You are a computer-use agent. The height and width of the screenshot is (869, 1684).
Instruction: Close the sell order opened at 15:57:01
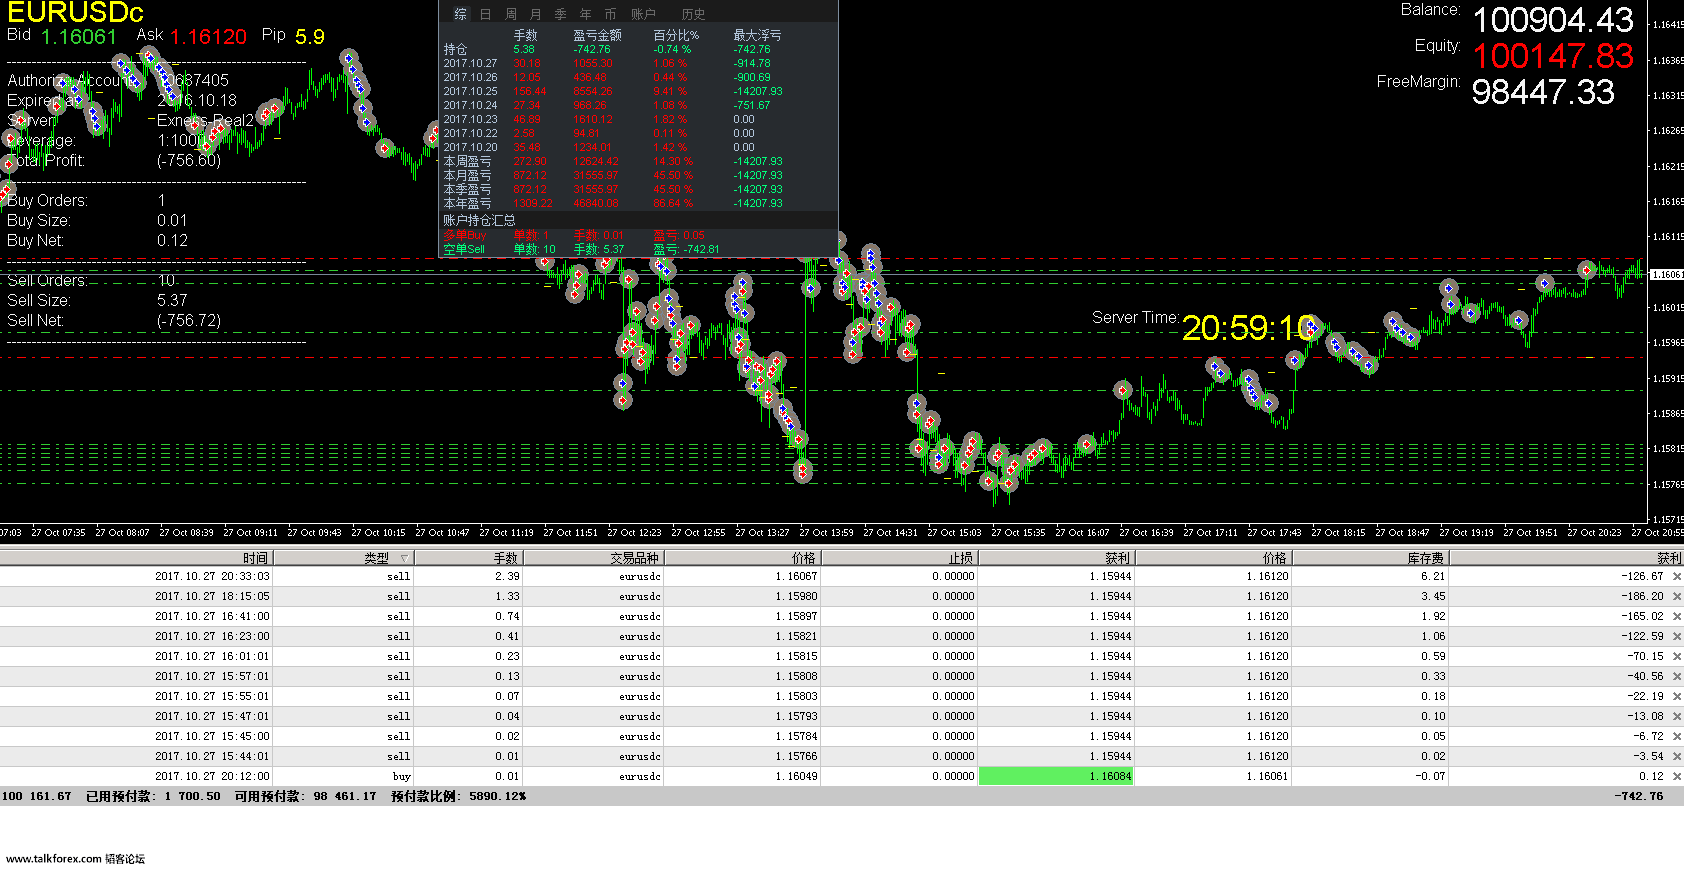coord(1677,676)
